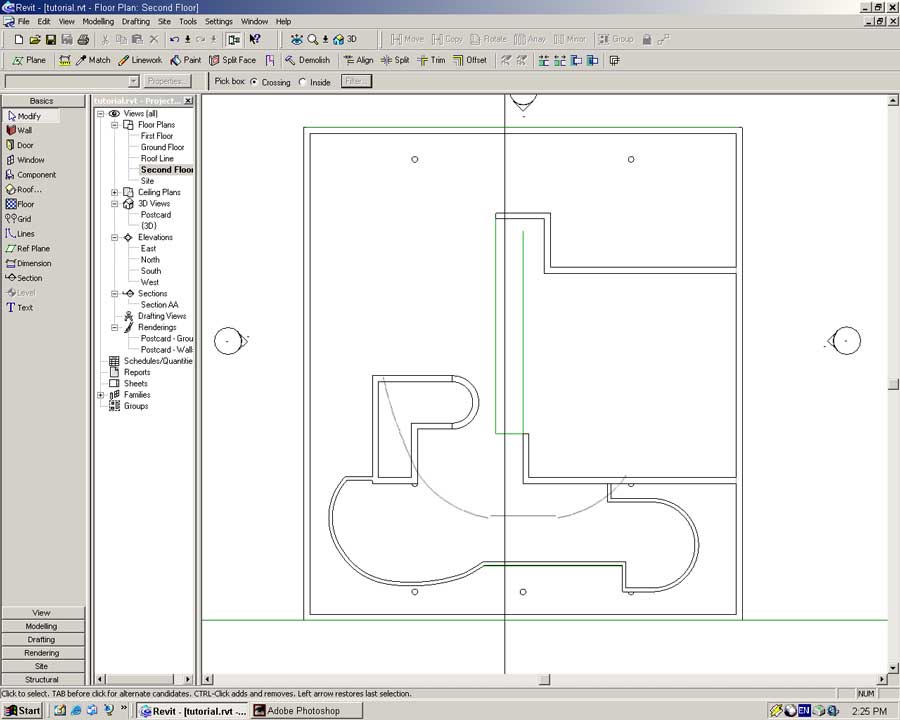Select the Wall tool in Basics

coord(24,130)
